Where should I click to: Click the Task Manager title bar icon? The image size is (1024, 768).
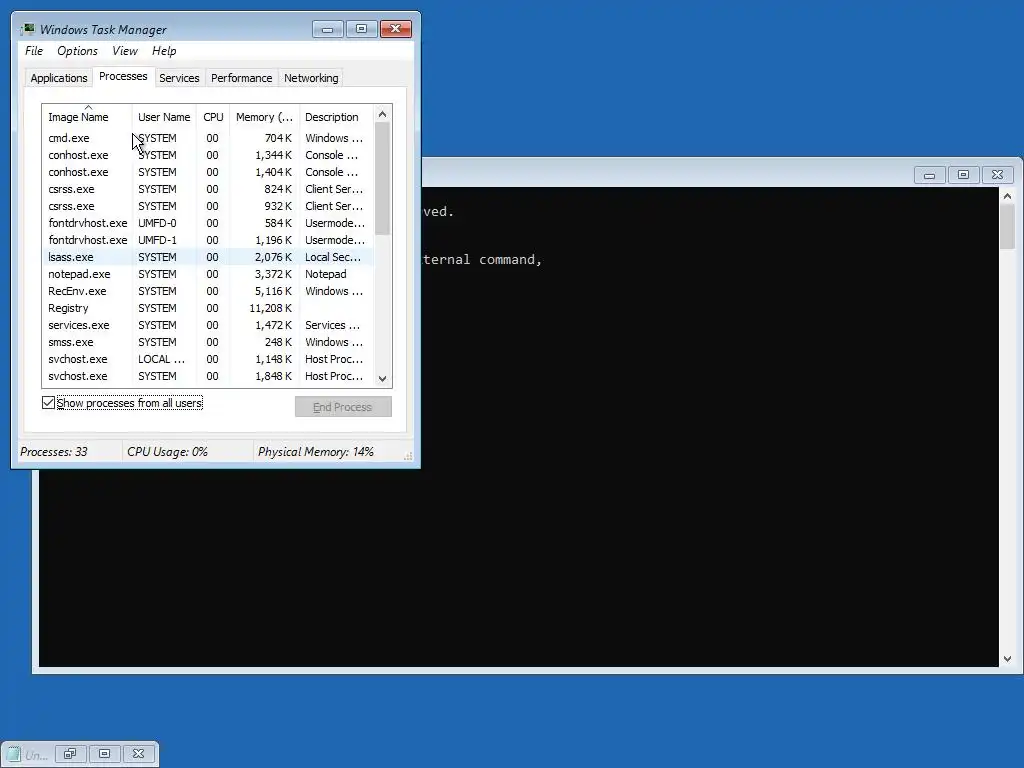[27, 29]
